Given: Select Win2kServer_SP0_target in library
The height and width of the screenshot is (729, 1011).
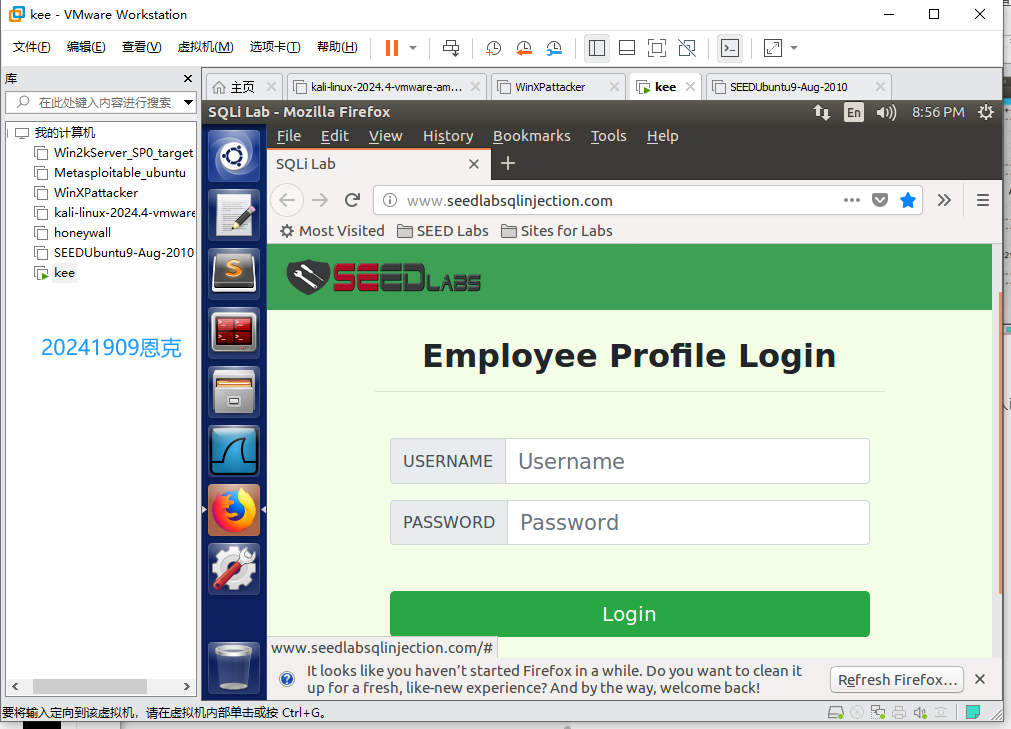Looking at the screenshot, I should pos(123,153).
